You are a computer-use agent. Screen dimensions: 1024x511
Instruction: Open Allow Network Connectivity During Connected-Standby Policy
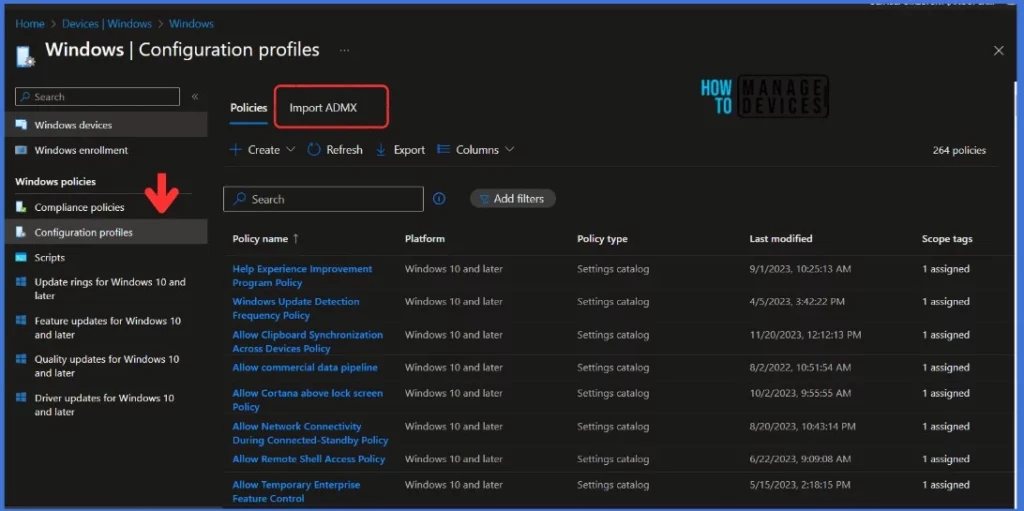click(310, 433)
